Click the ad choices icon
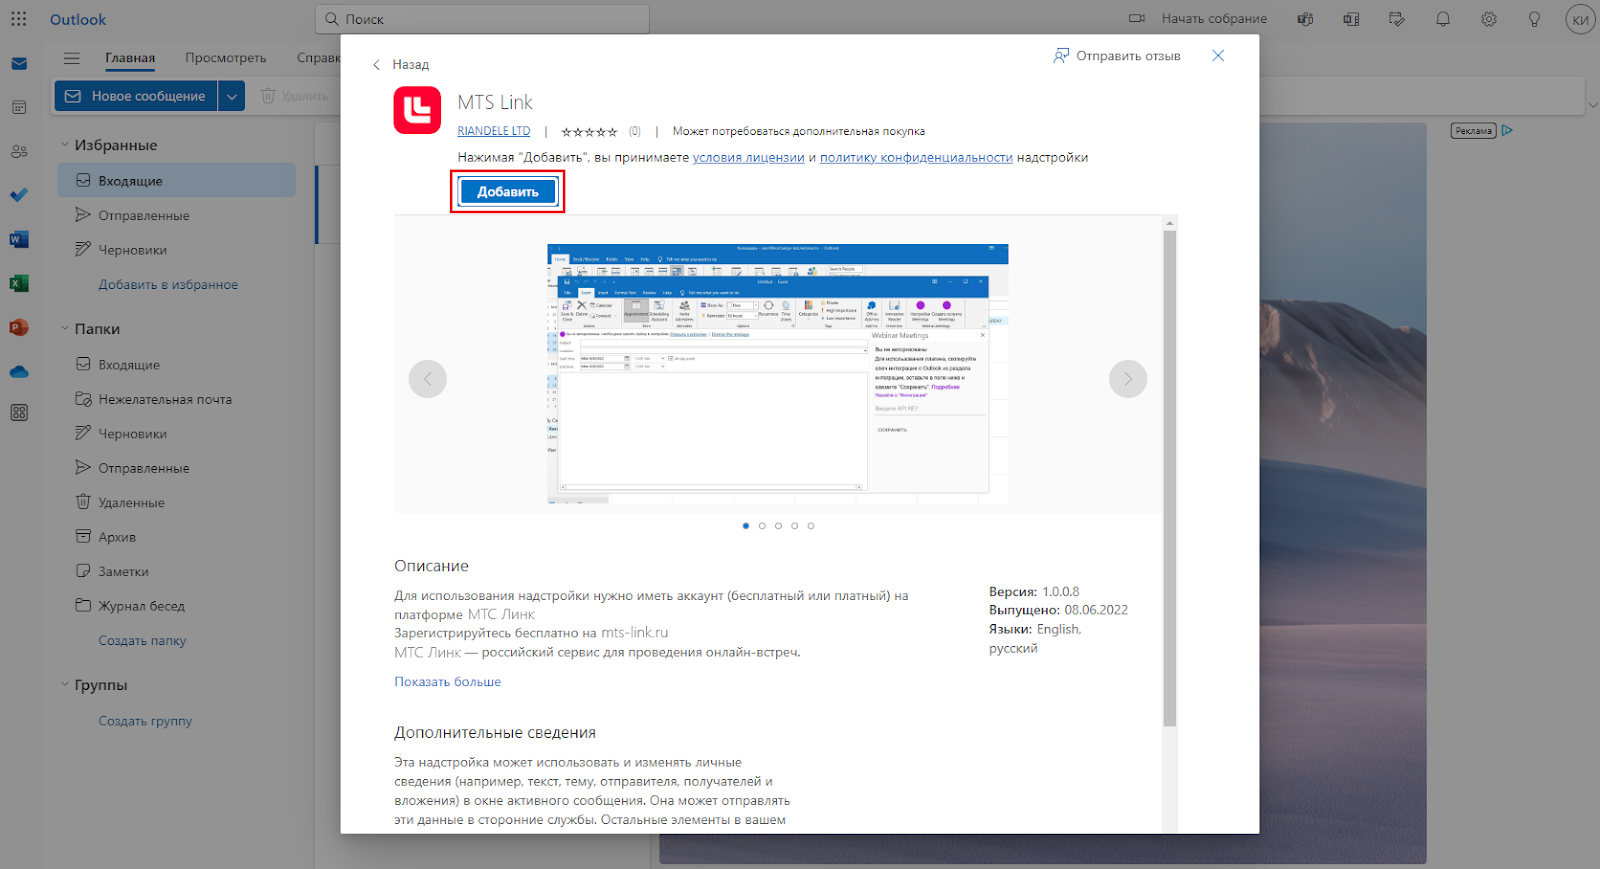The height and width of the screenshot is (869, 1600). [x=1507, y=130]
